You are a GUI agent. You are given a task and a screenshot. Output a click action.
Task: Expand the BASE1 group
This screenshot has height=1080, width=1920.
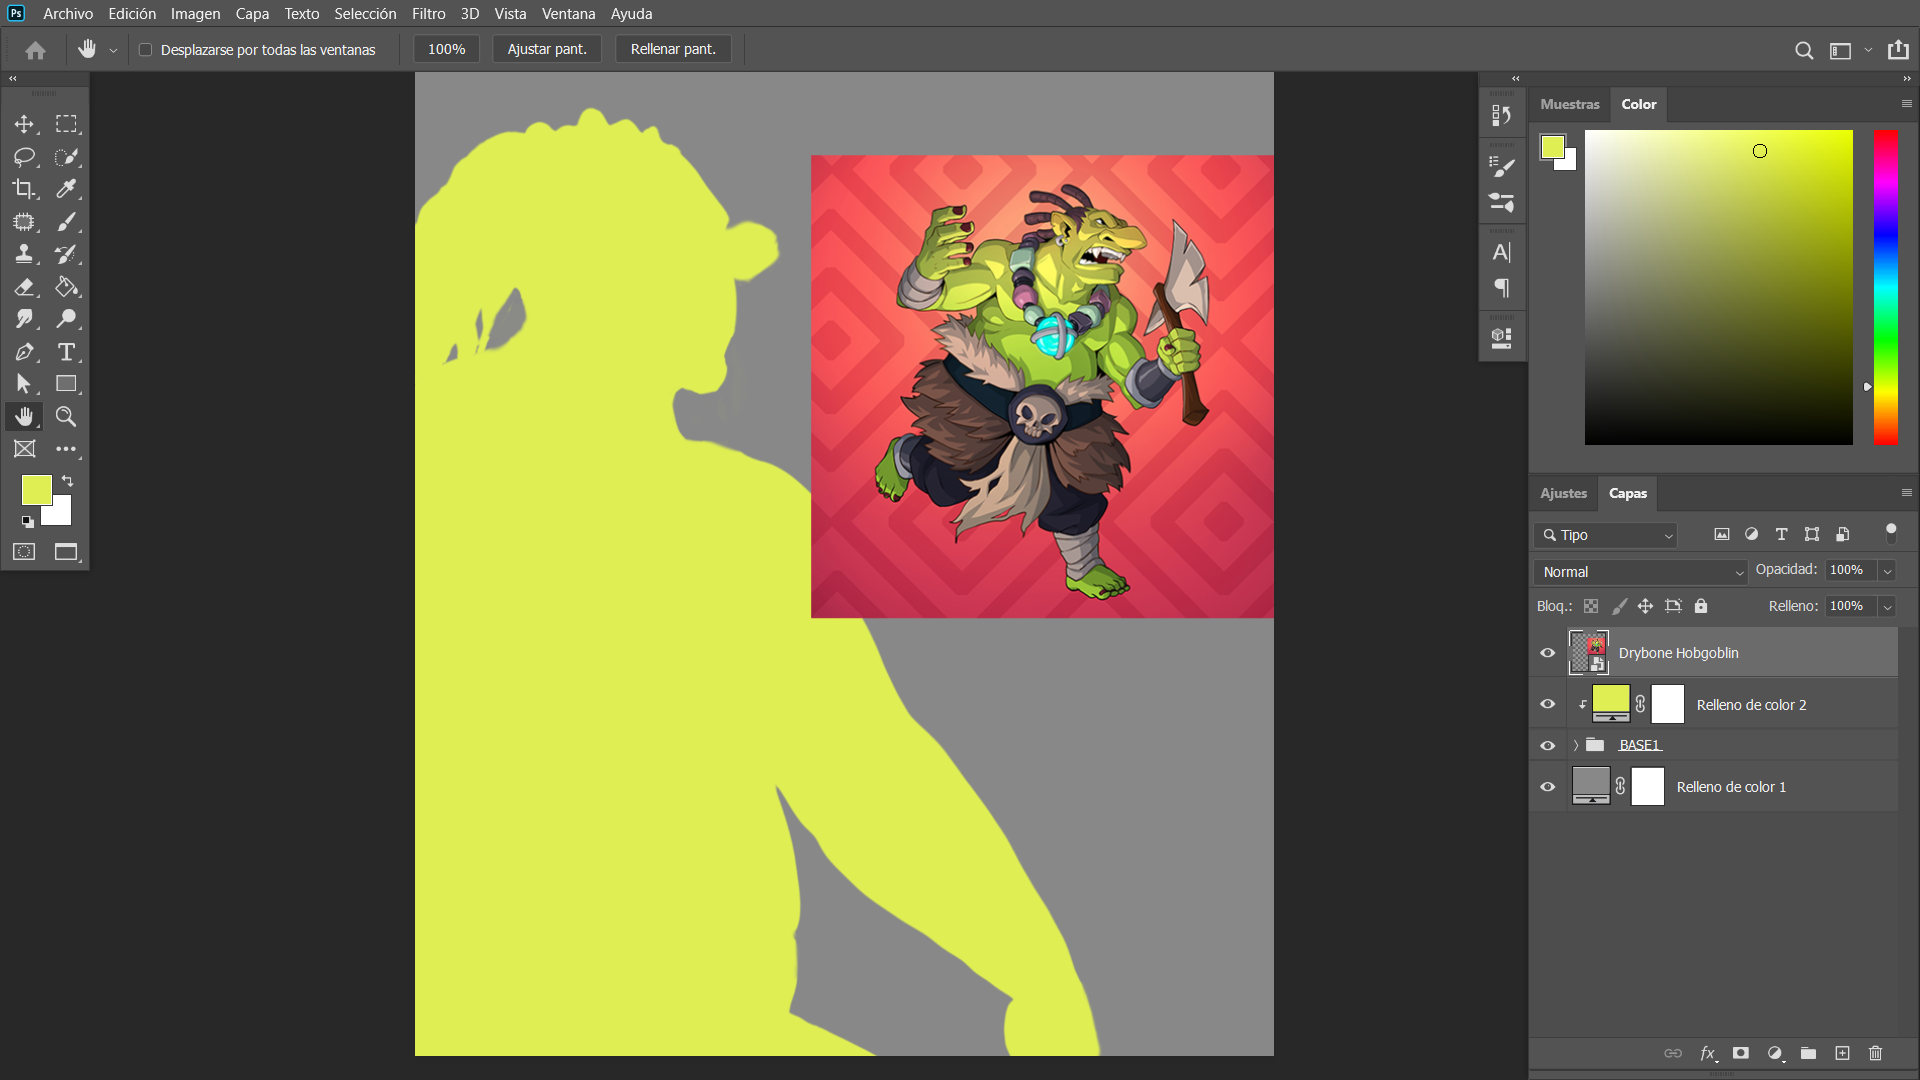pyautogui.click(x=1576, y=746)
